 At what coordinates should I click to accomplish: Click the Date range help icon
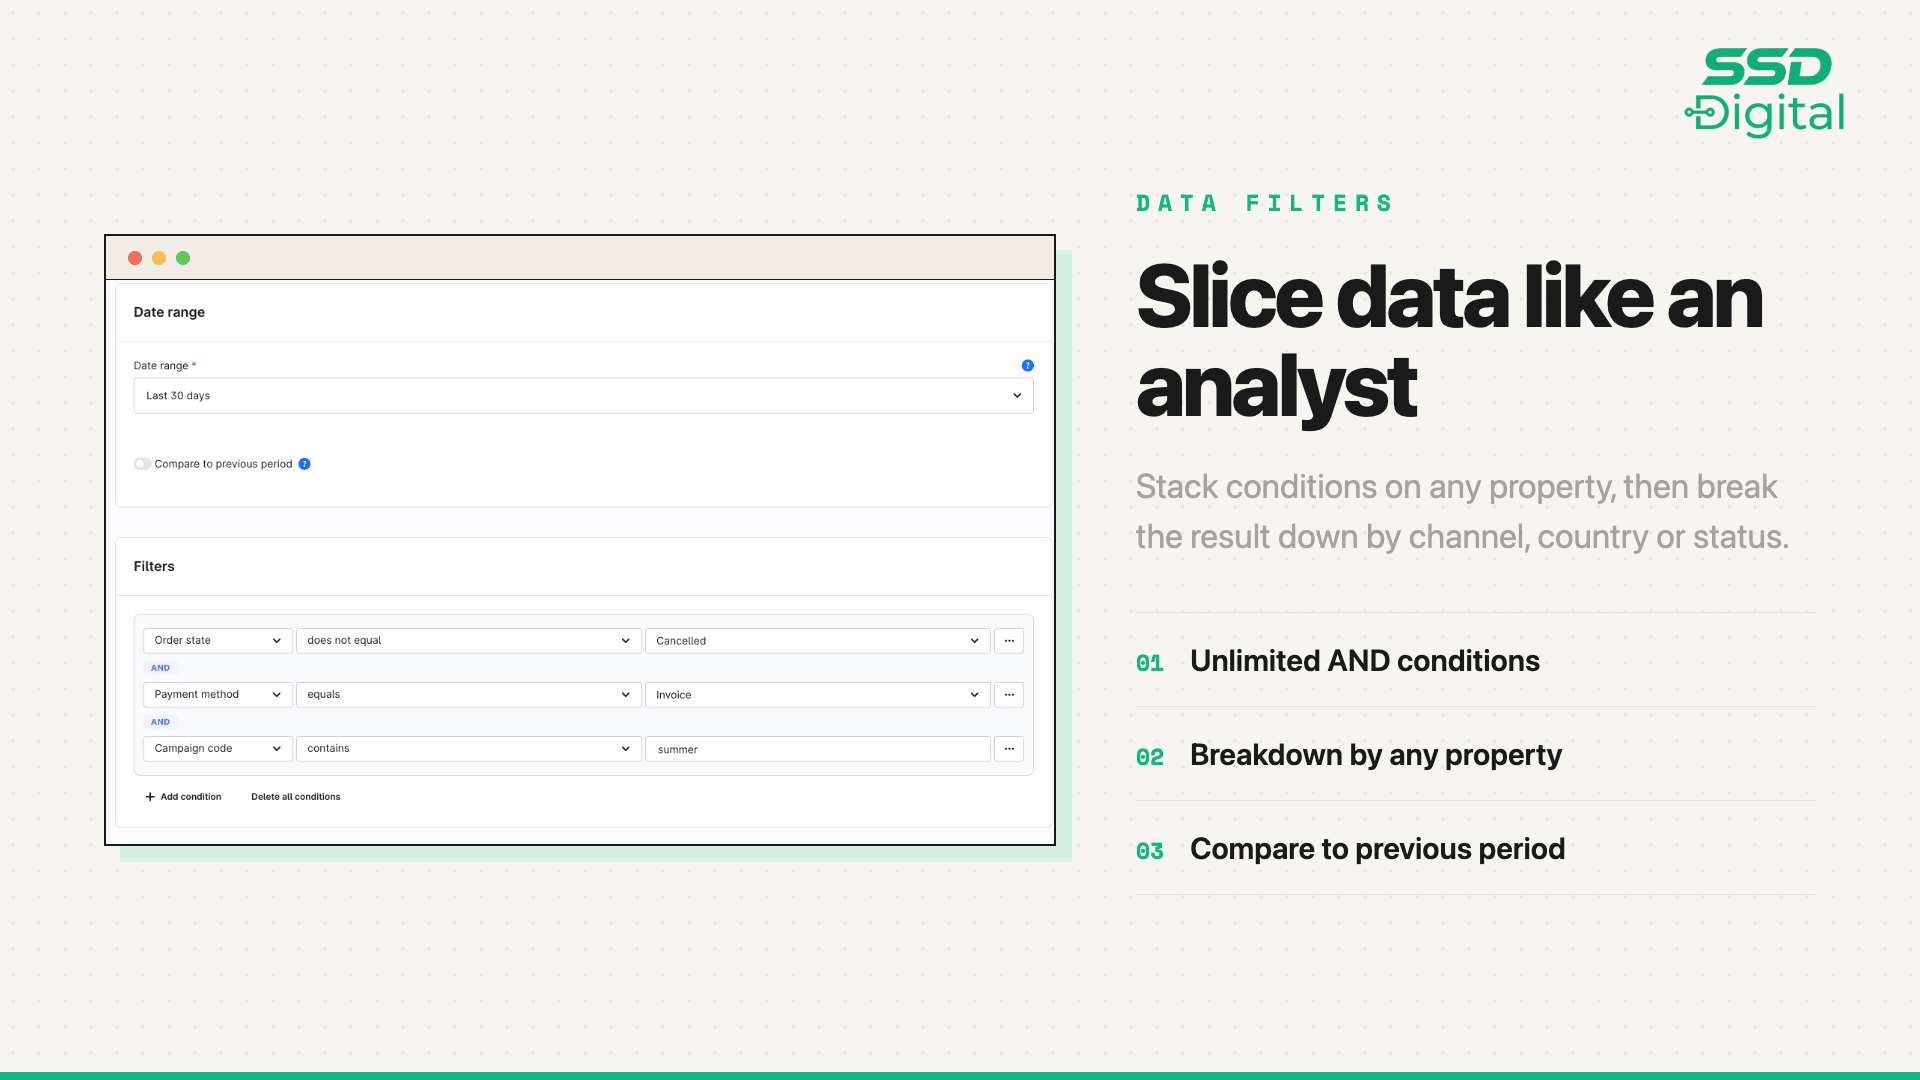point(1027,366)
